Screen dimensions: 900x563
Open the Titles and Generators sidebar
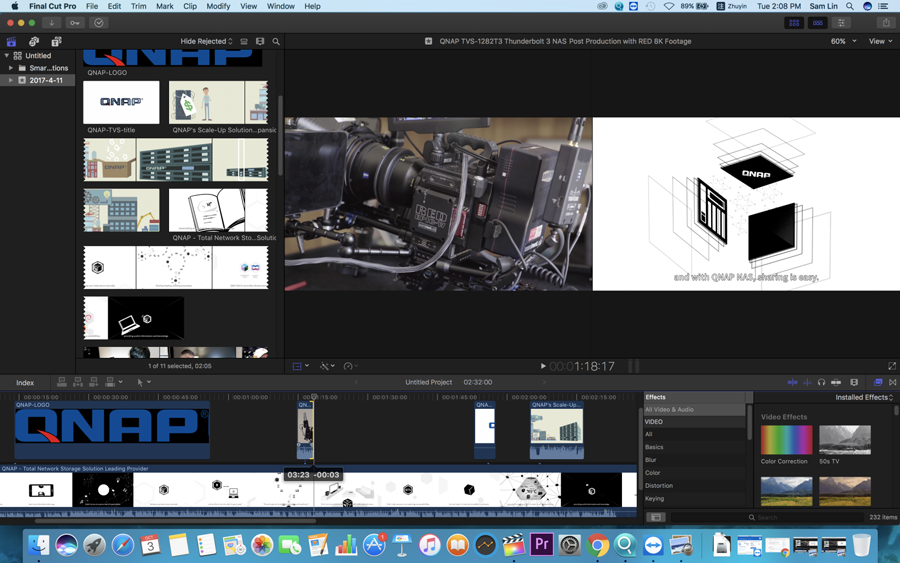click(56, 41)
